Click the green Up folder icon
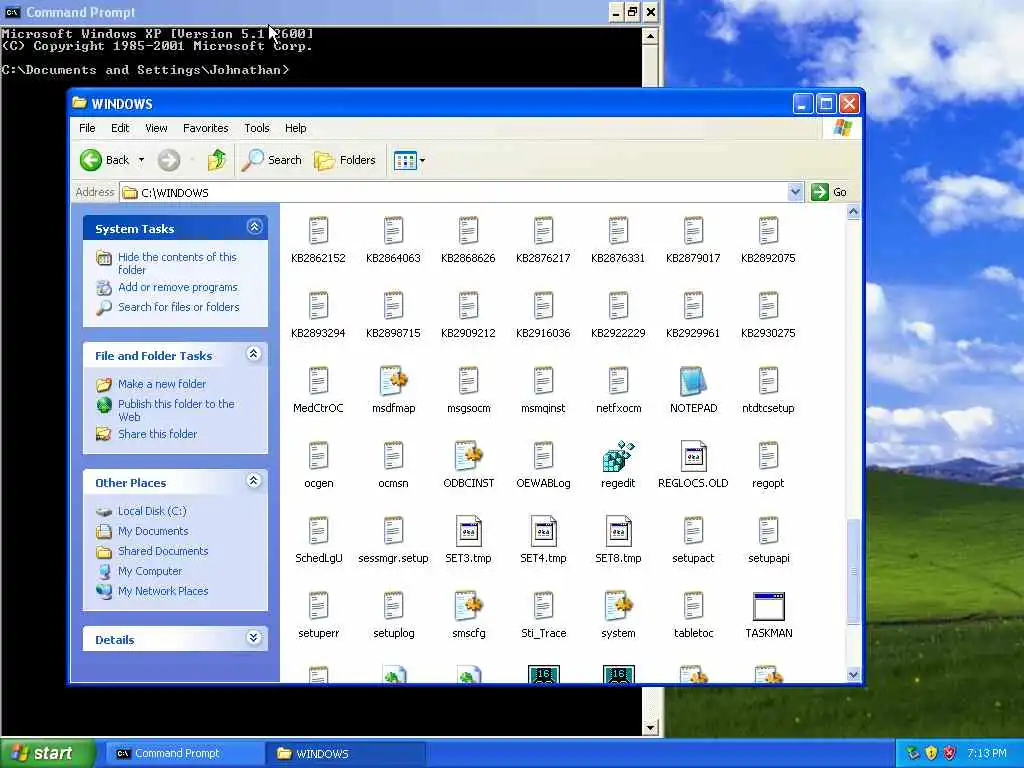 click(x=217, y=160)
